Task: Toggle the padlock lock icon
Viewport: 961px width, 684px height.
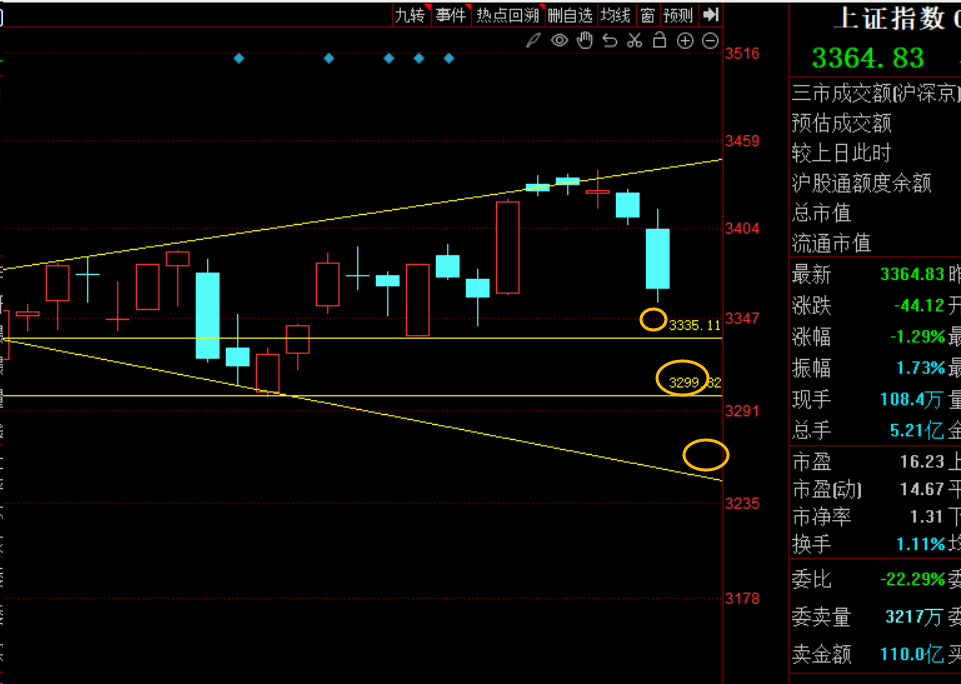Action: coord(659,41)
